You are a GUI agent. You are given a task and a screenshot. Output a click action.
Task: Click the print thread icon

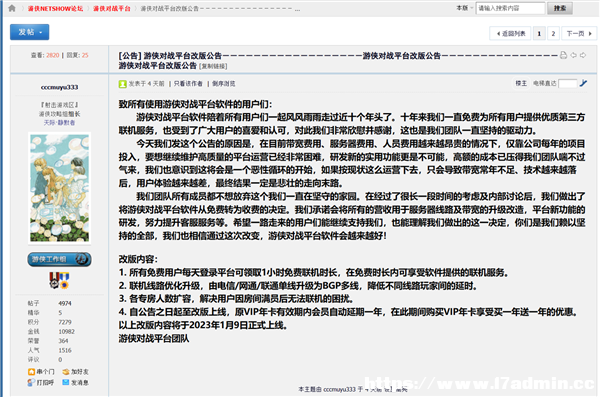coord(563,55)
